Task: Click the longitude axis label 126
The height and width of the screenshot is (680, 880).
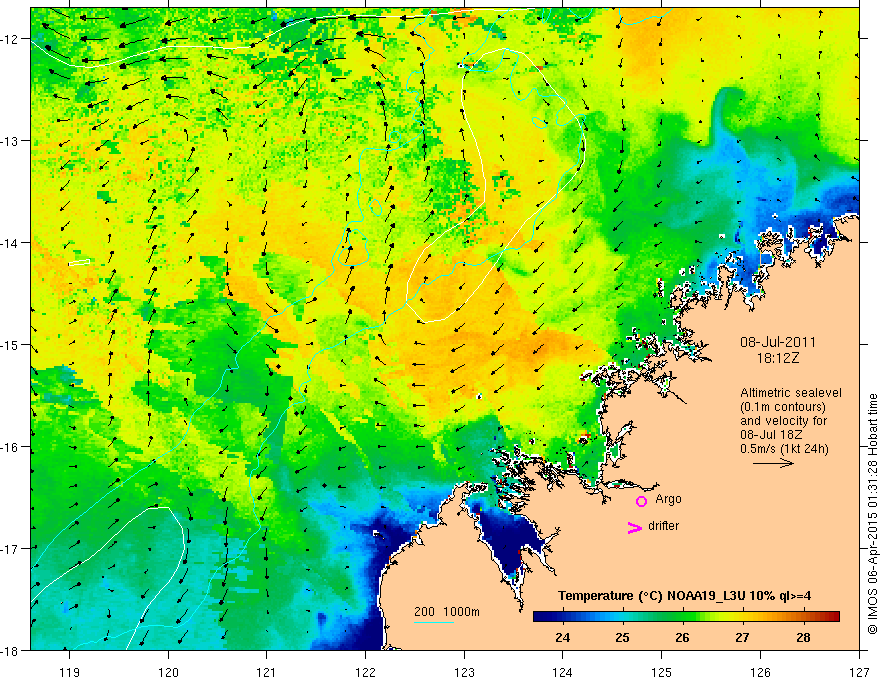Action: click(x=760, y=672)
